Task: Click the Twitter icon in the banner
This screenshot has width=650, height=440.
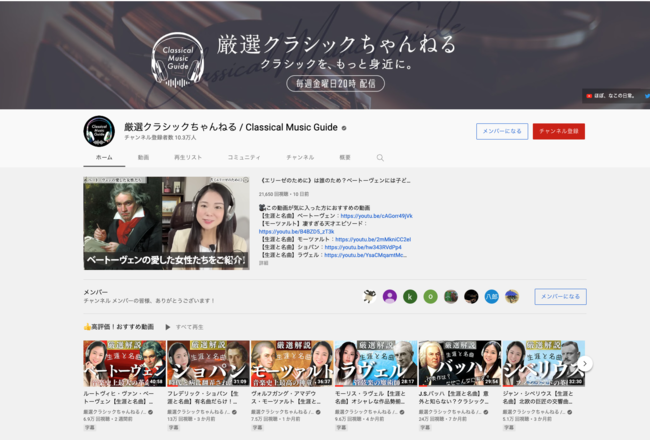Action: point(647,96)
